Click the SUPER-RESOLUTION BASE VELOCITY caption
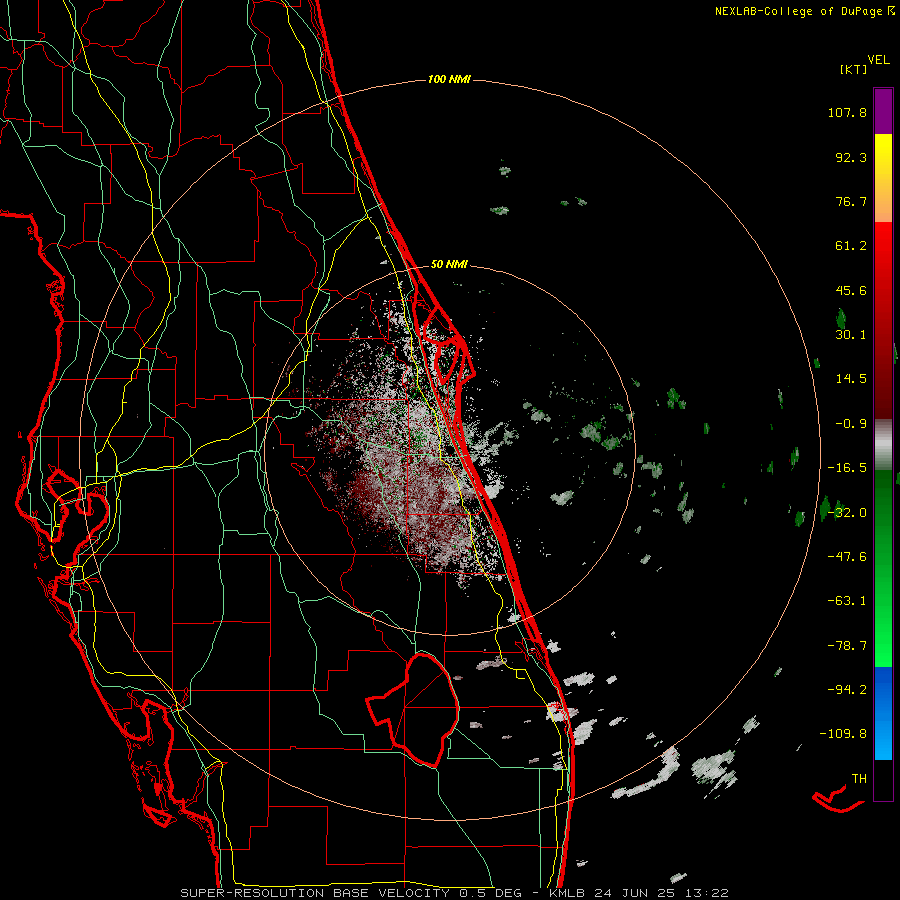This screenshot has height=900, width=900. point(315,893)
